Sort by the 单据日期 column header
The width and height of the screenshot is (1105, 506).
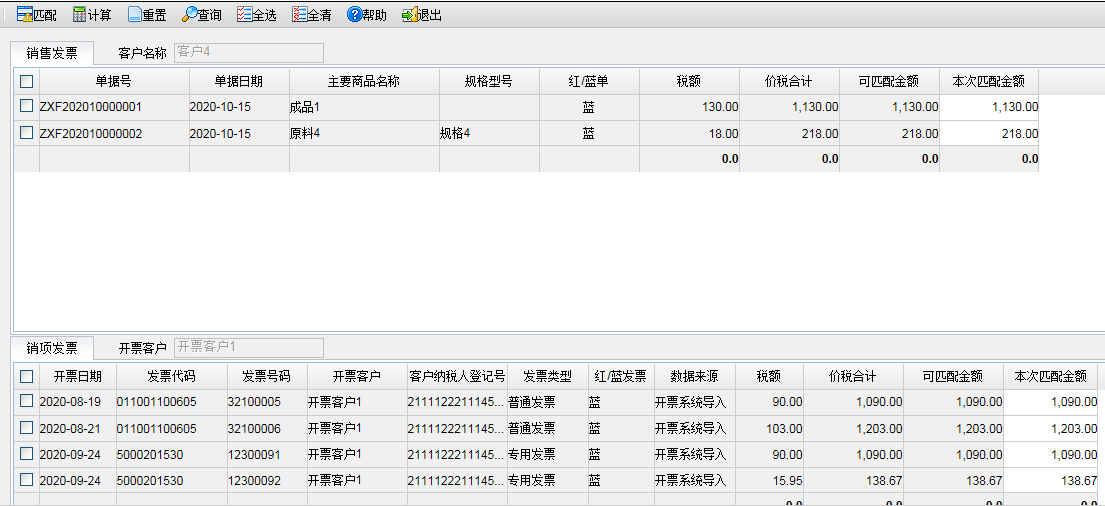coord(239,81)
